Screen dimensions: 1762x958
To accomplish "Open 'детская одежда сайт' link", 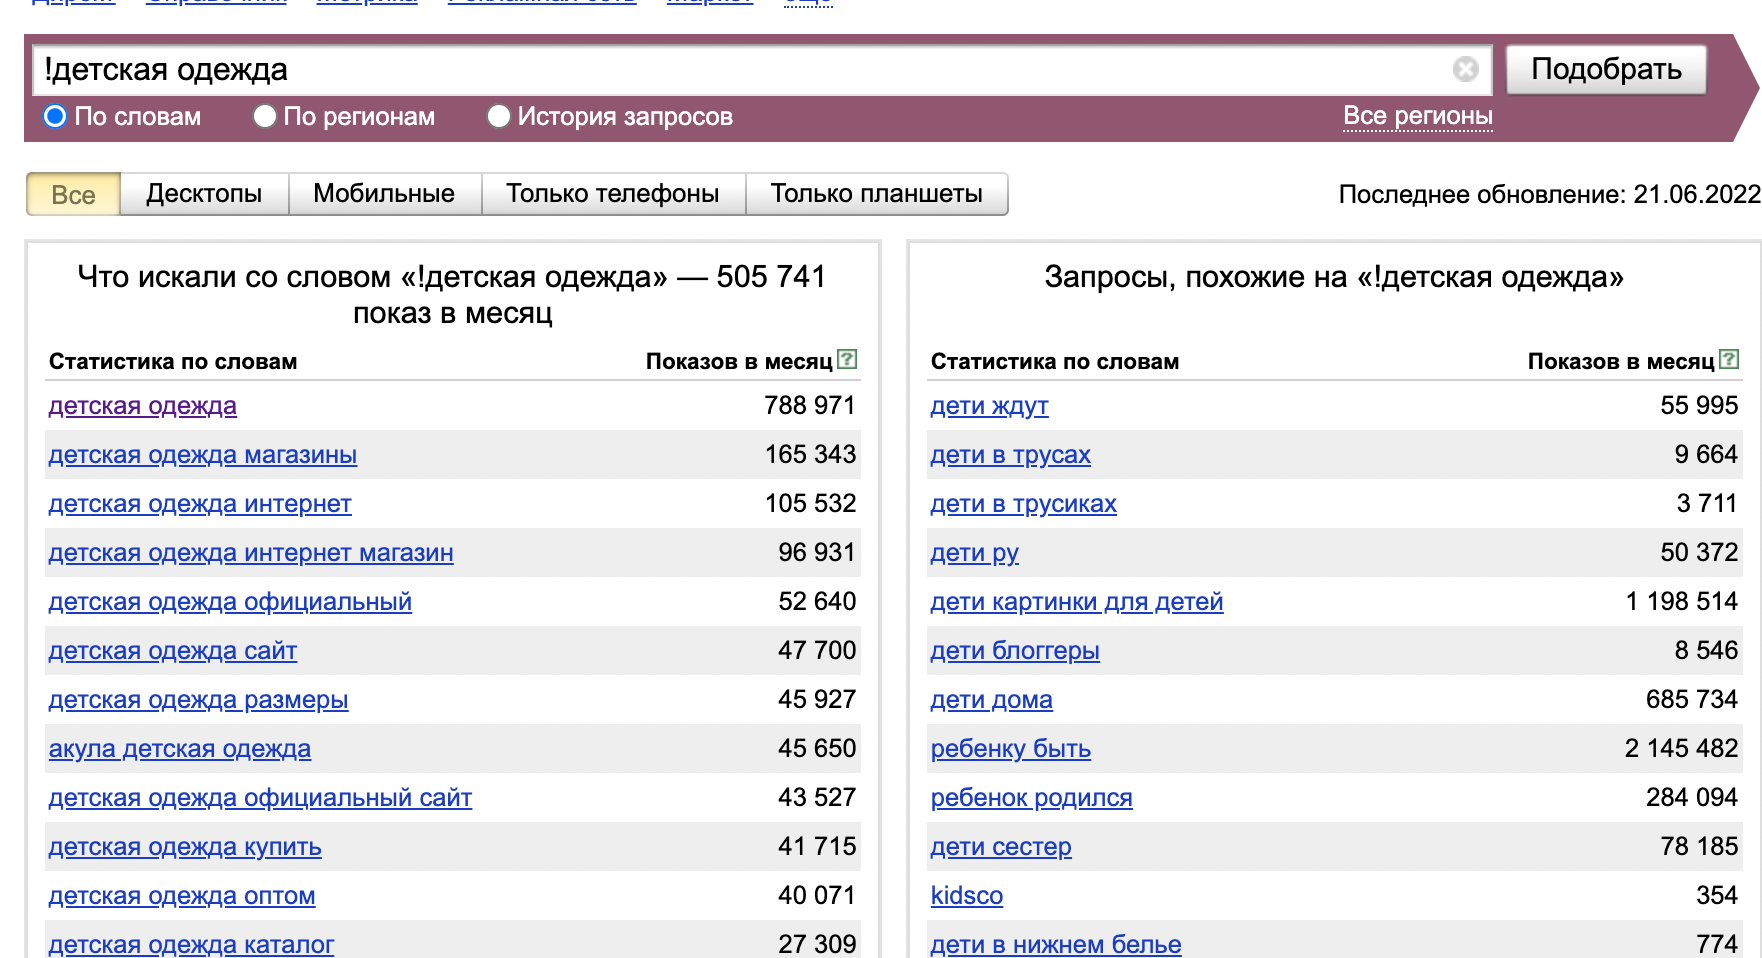I will 173,651.
